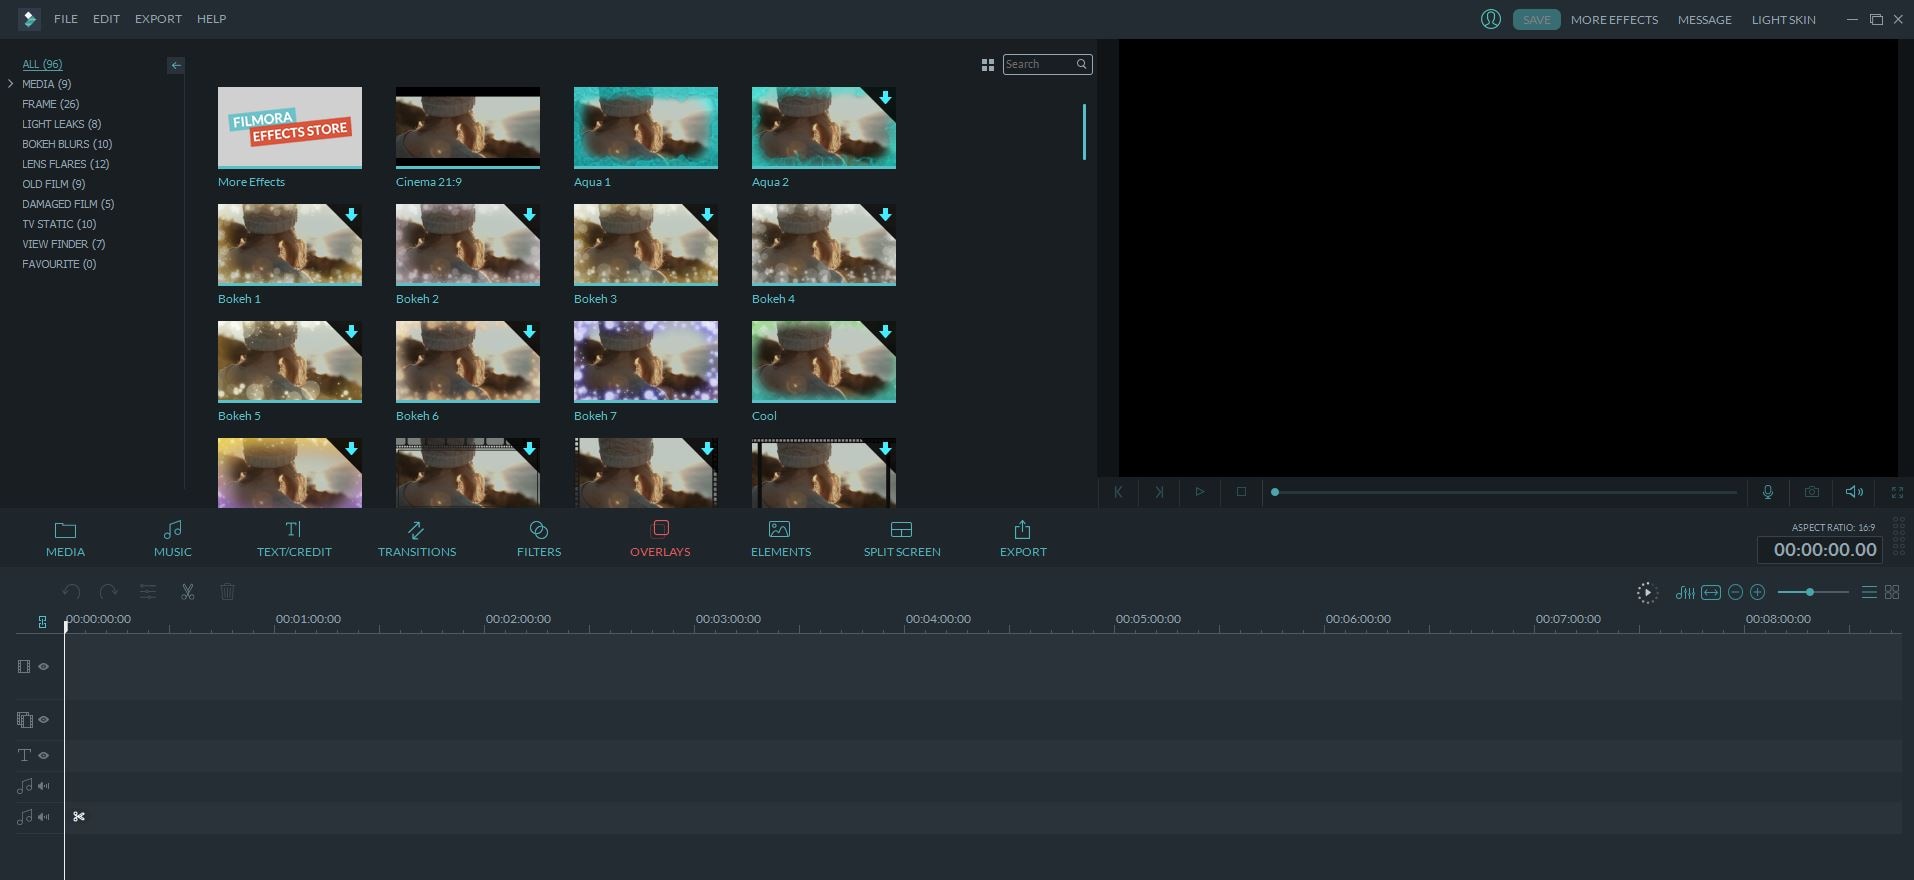The height and width of the screenshot is (880, 1914).
Task: Click the preview volume speaker icon
Action: (x=1854, y=492)
